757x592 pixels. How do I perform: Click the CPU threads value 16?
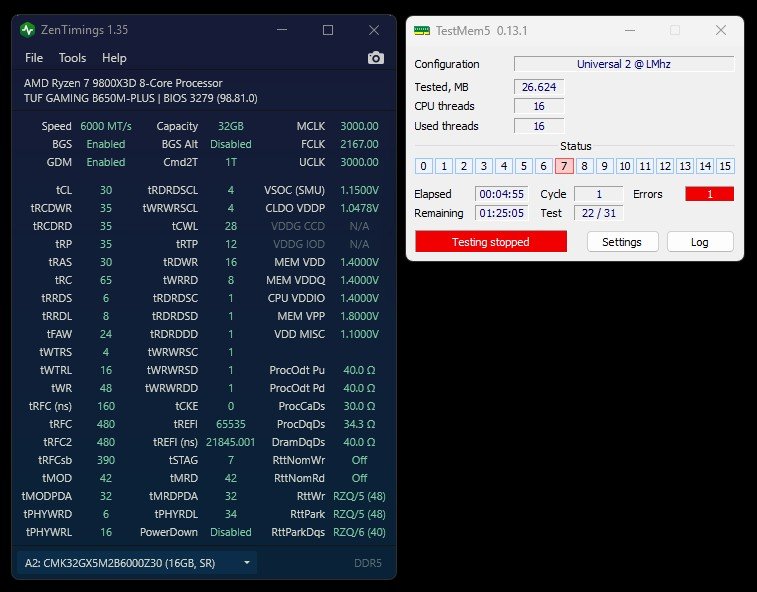(539, 106)
